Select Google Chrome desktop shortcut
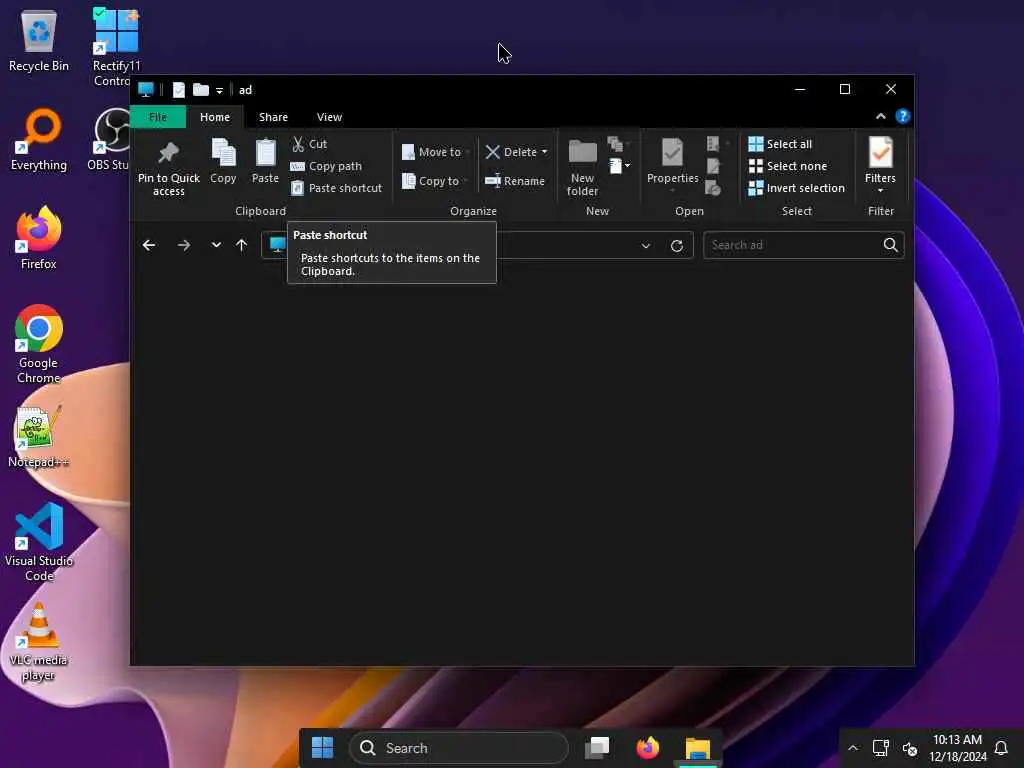1024x768 pixels. point(39,344)
